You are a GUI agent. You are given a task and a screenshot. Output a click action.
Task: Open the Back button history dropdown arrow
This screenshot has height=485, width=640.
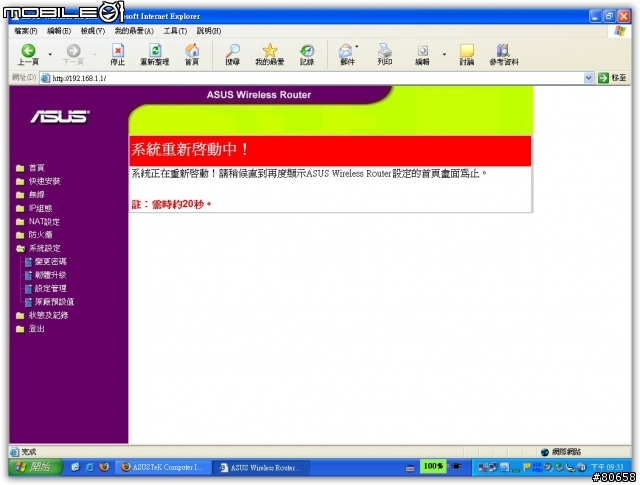50,54
